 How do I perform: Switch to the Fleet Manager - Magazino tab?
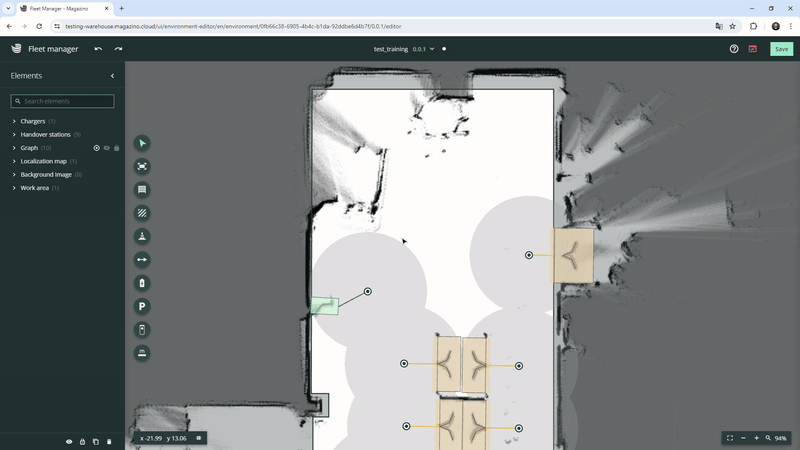coord(65,9)
